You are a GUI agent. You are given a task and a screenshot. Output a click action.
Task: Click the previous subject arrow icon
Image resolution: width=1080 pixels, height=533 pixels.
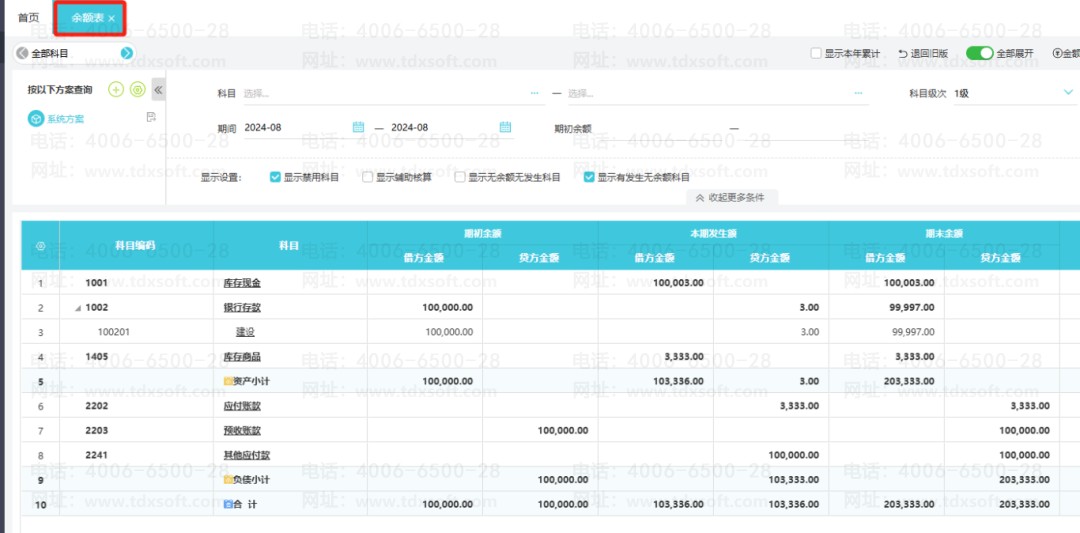22,53
